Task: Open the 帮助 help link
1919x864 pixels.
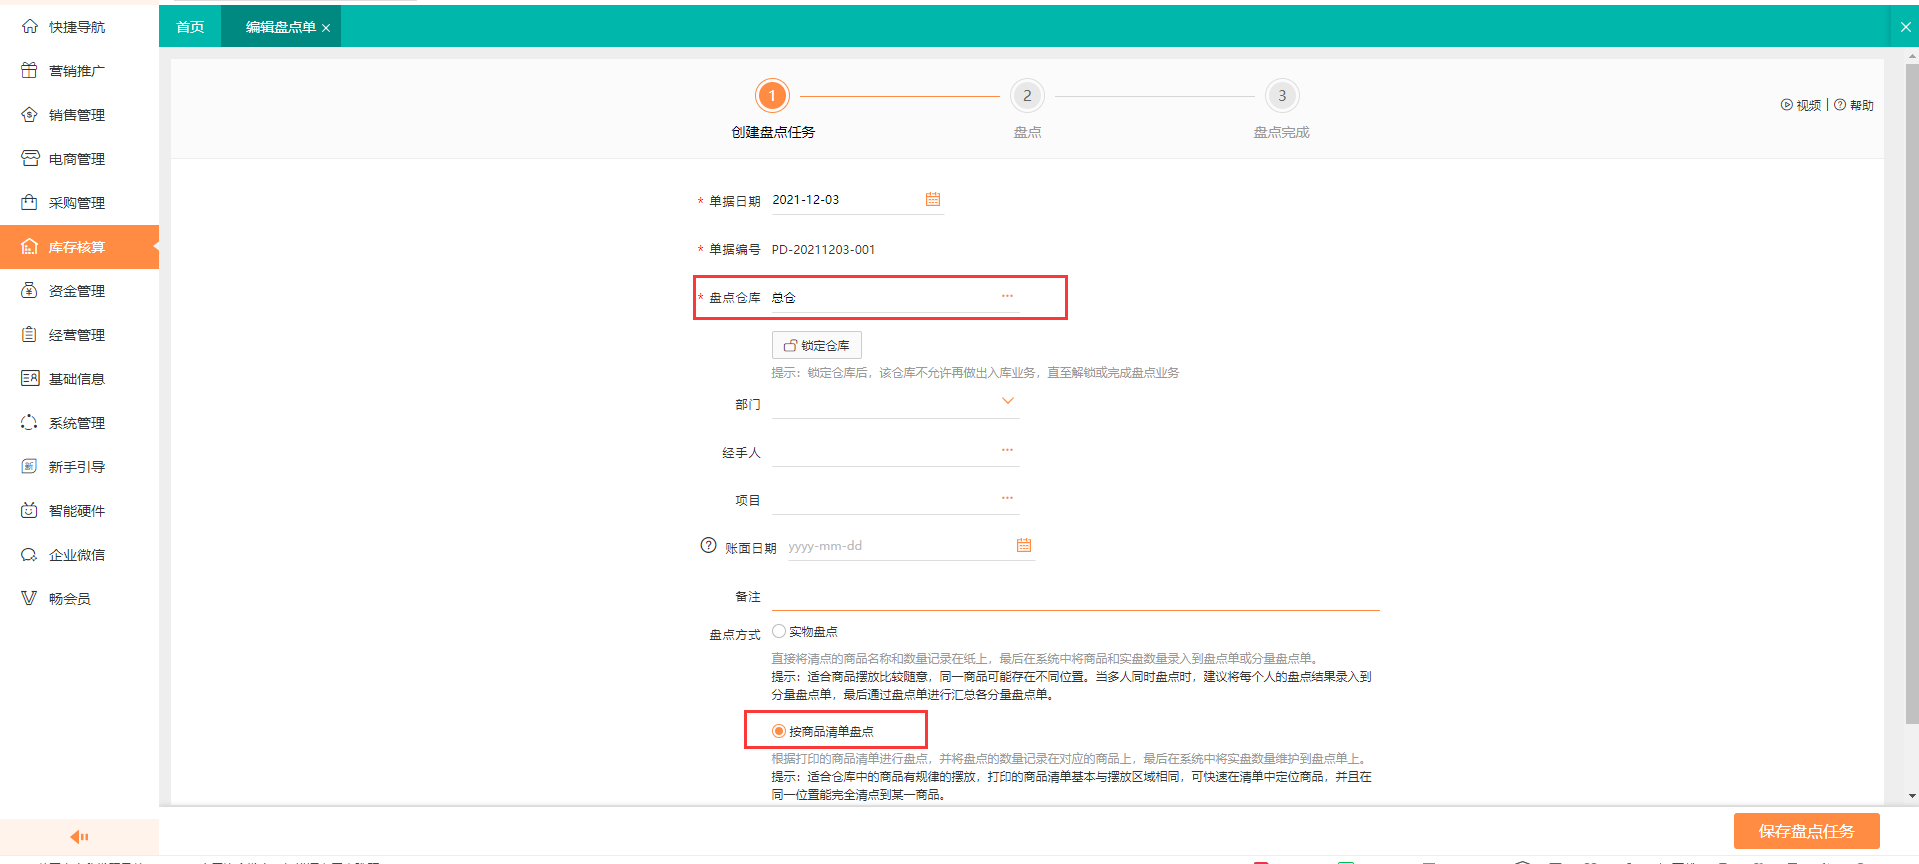Action: [1854, 105]
